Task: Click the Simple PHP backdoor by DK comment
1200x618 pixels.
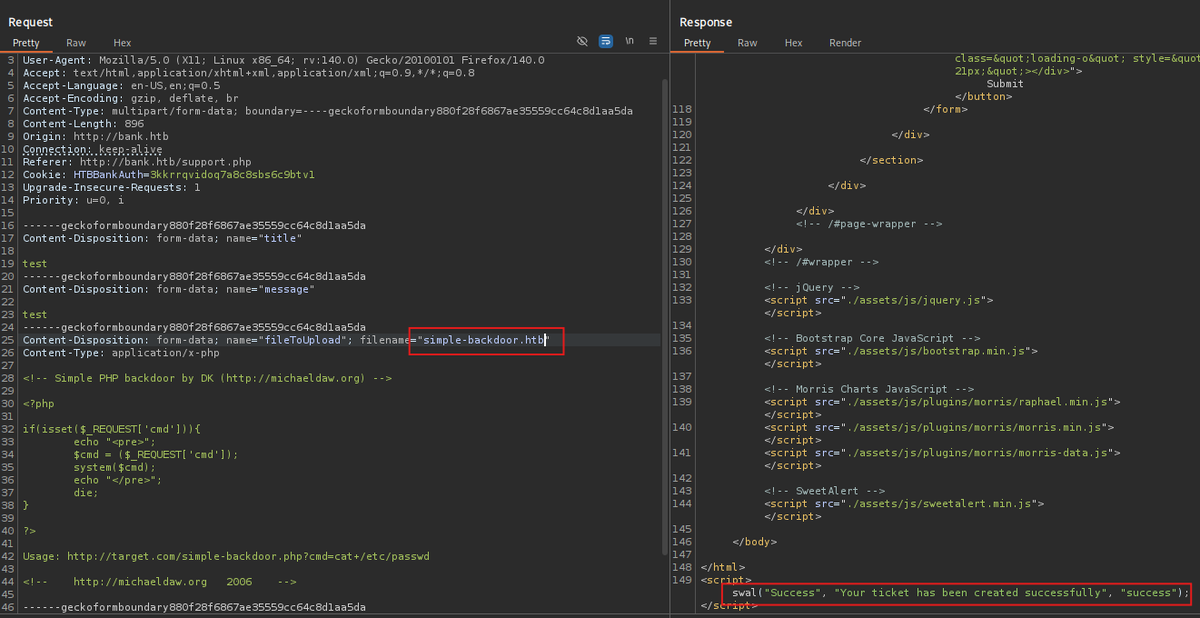Action: pyautogui.click(x=208, y=379)
